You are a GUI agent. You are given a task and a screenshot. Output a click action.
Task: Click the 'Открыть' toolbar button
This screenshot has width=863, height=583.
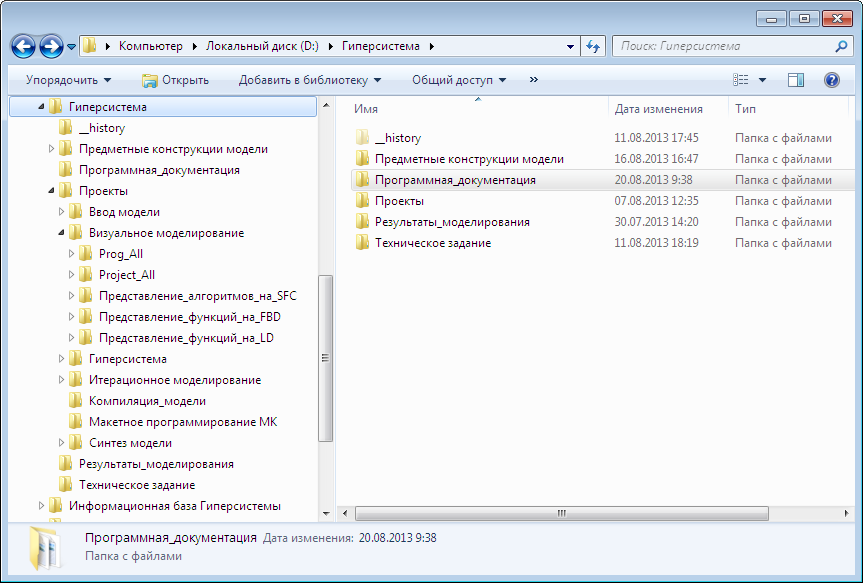tap(176, 80)
